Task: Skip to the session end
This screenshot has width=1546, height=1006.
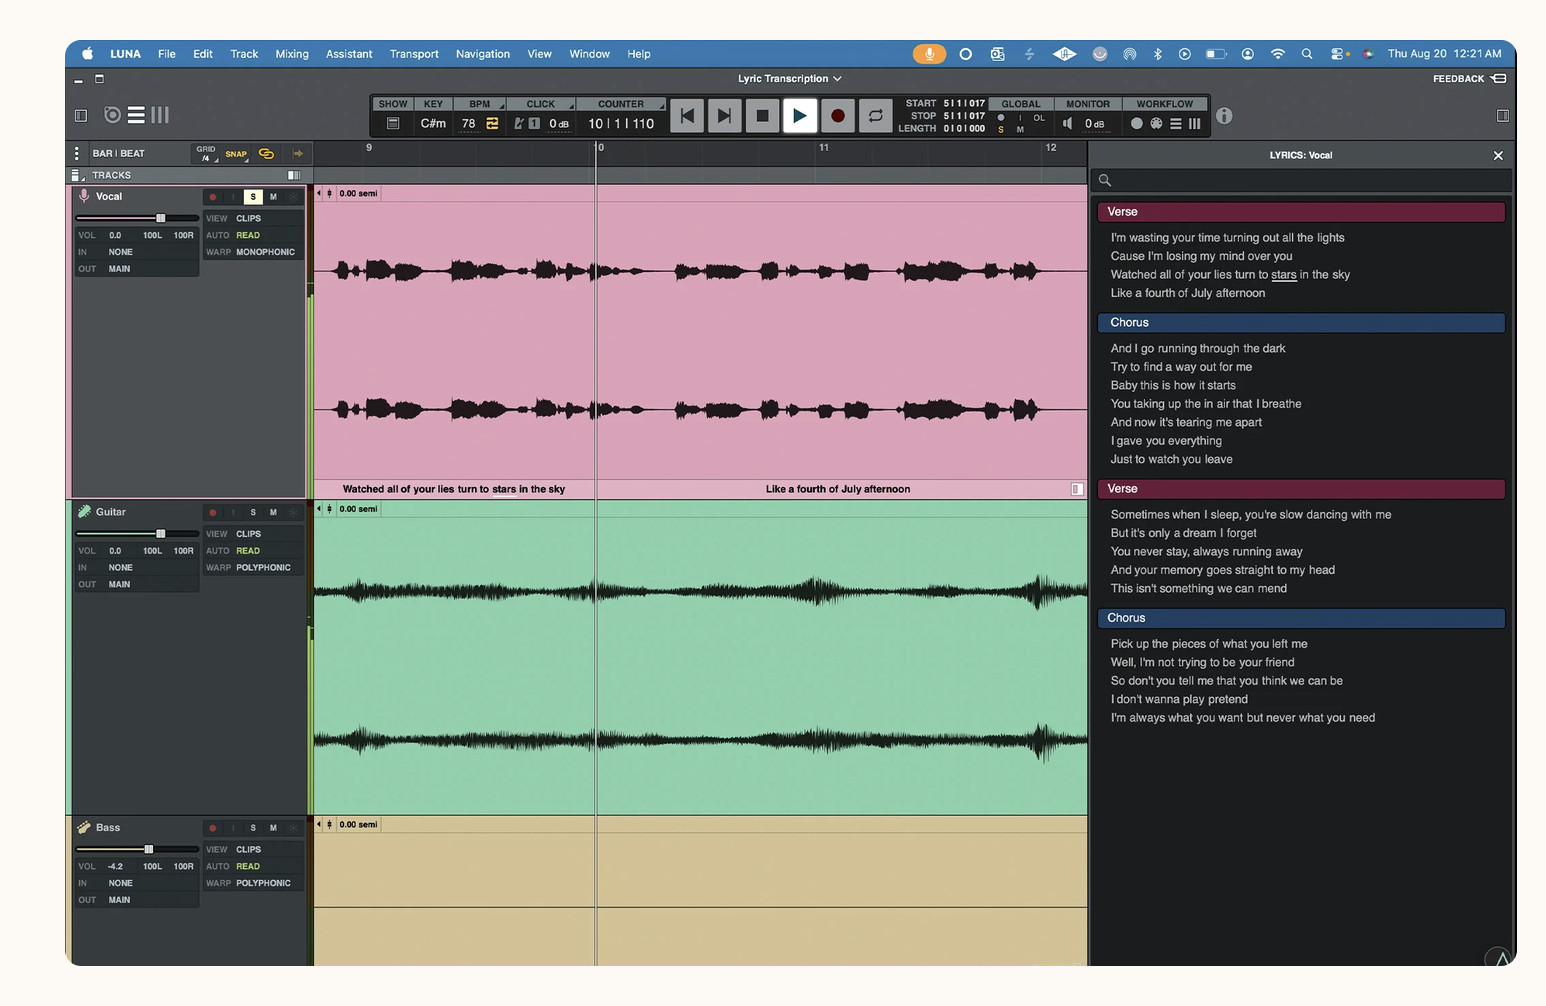Action: point(724,116)
